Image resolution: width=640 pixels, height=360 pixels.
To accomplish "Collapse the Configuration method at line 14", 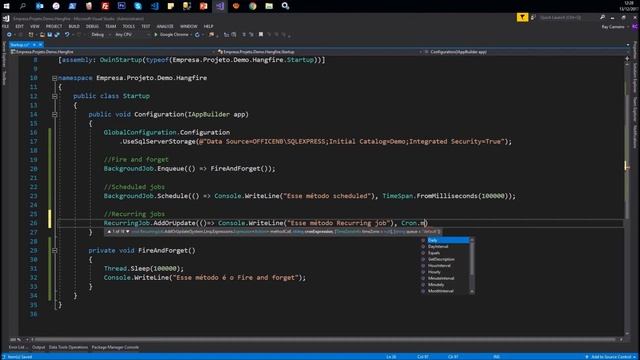I will click(x=54, y=115).
